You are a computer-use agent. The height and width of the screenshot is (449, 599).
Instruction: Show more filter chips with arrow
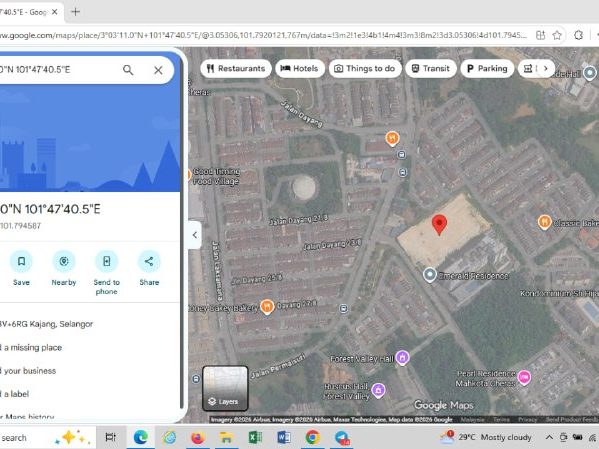(546, 68)
